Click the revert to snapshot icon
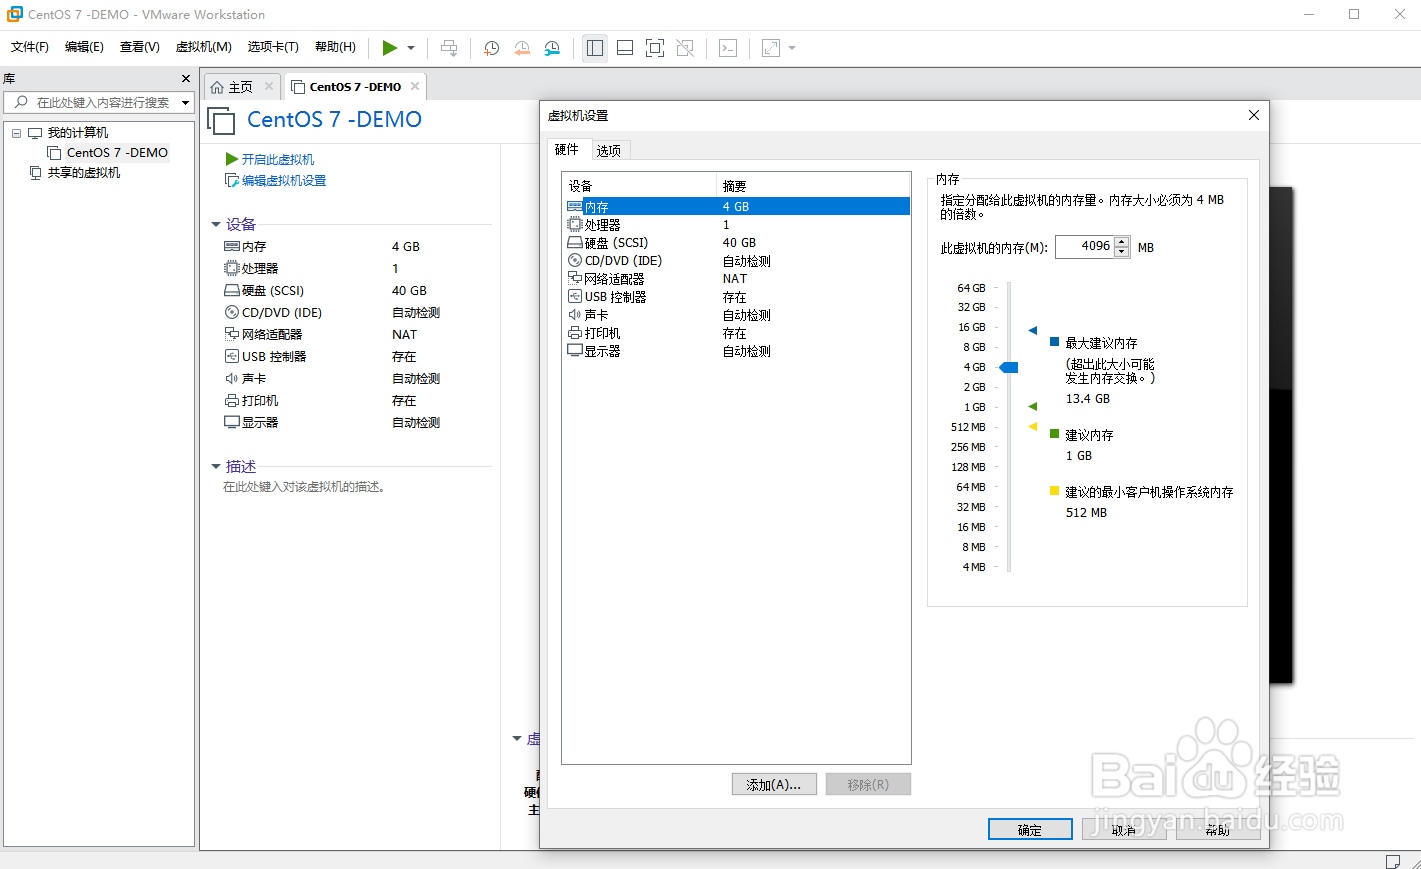This screenshot has height=869, width=1421. (x=522, y=48)
